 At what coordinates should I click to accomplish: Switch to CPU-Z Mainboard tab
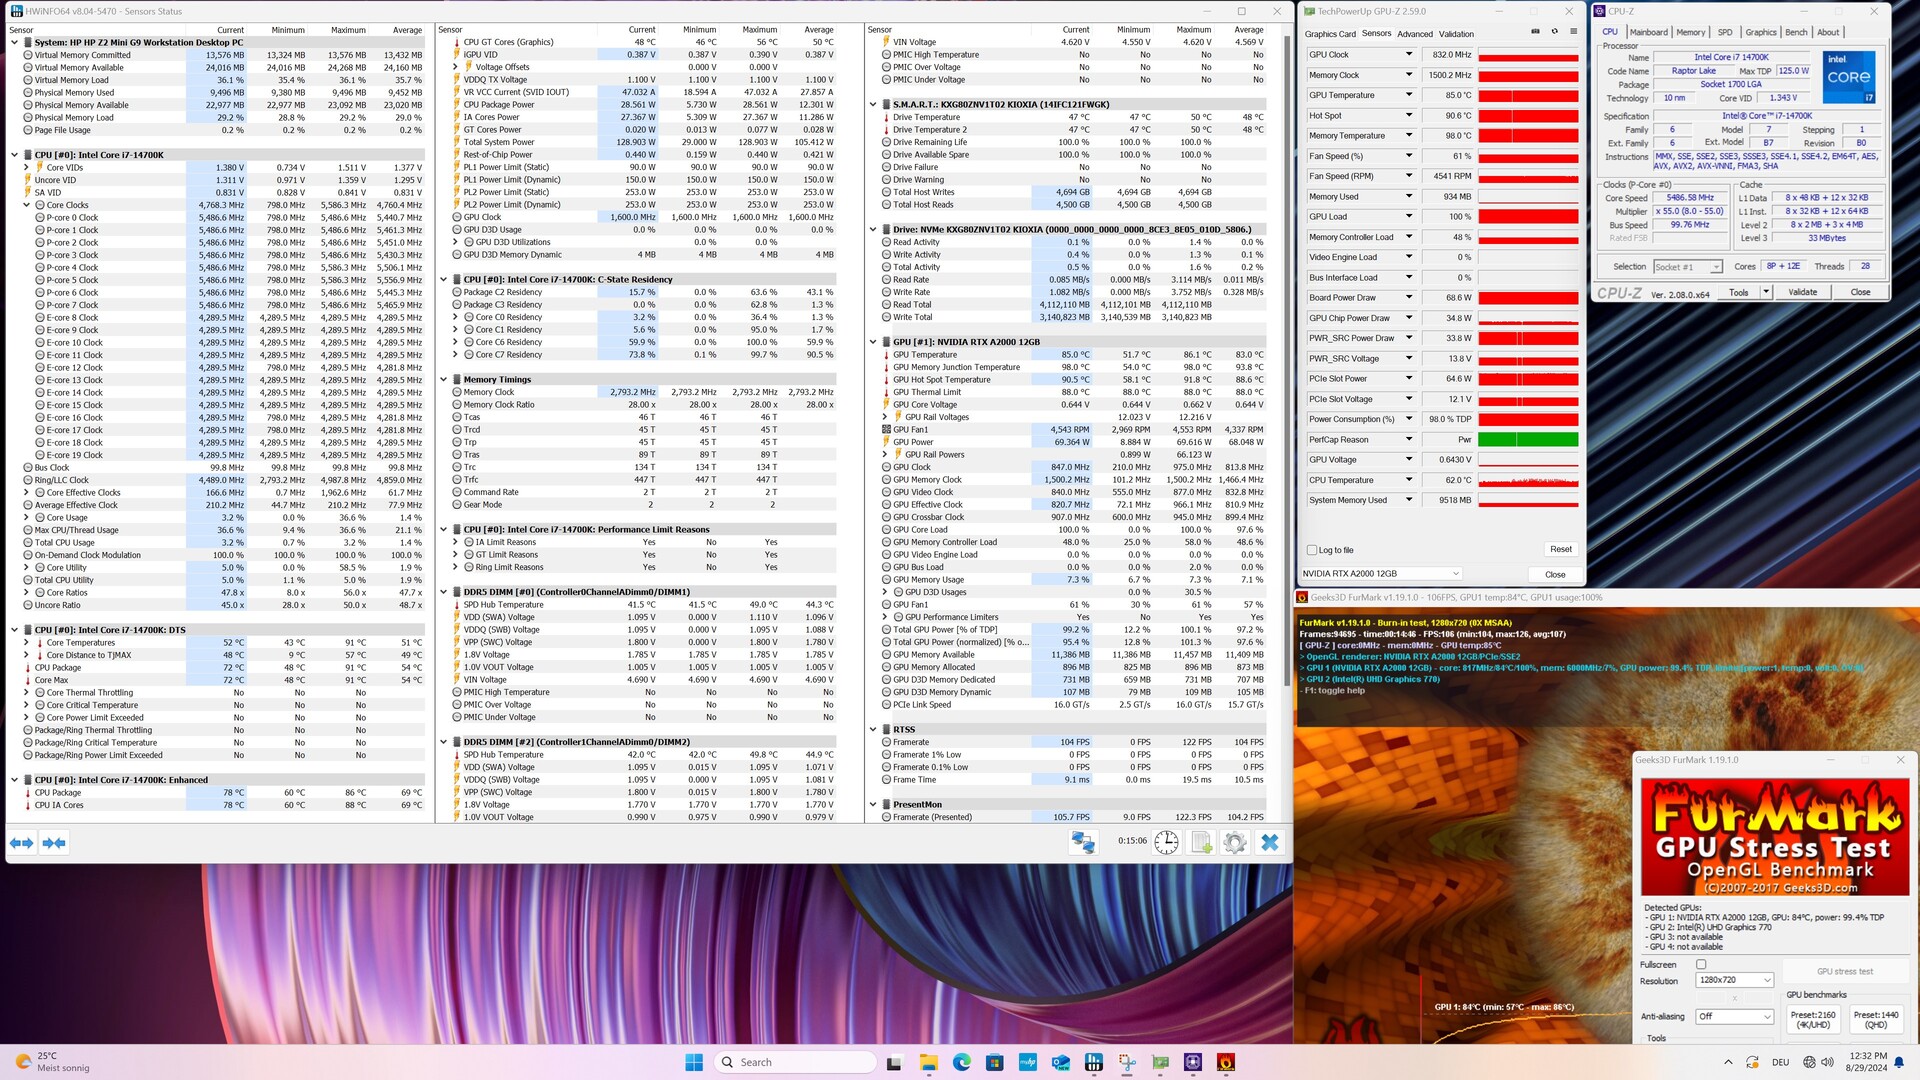coord(1649,32)
